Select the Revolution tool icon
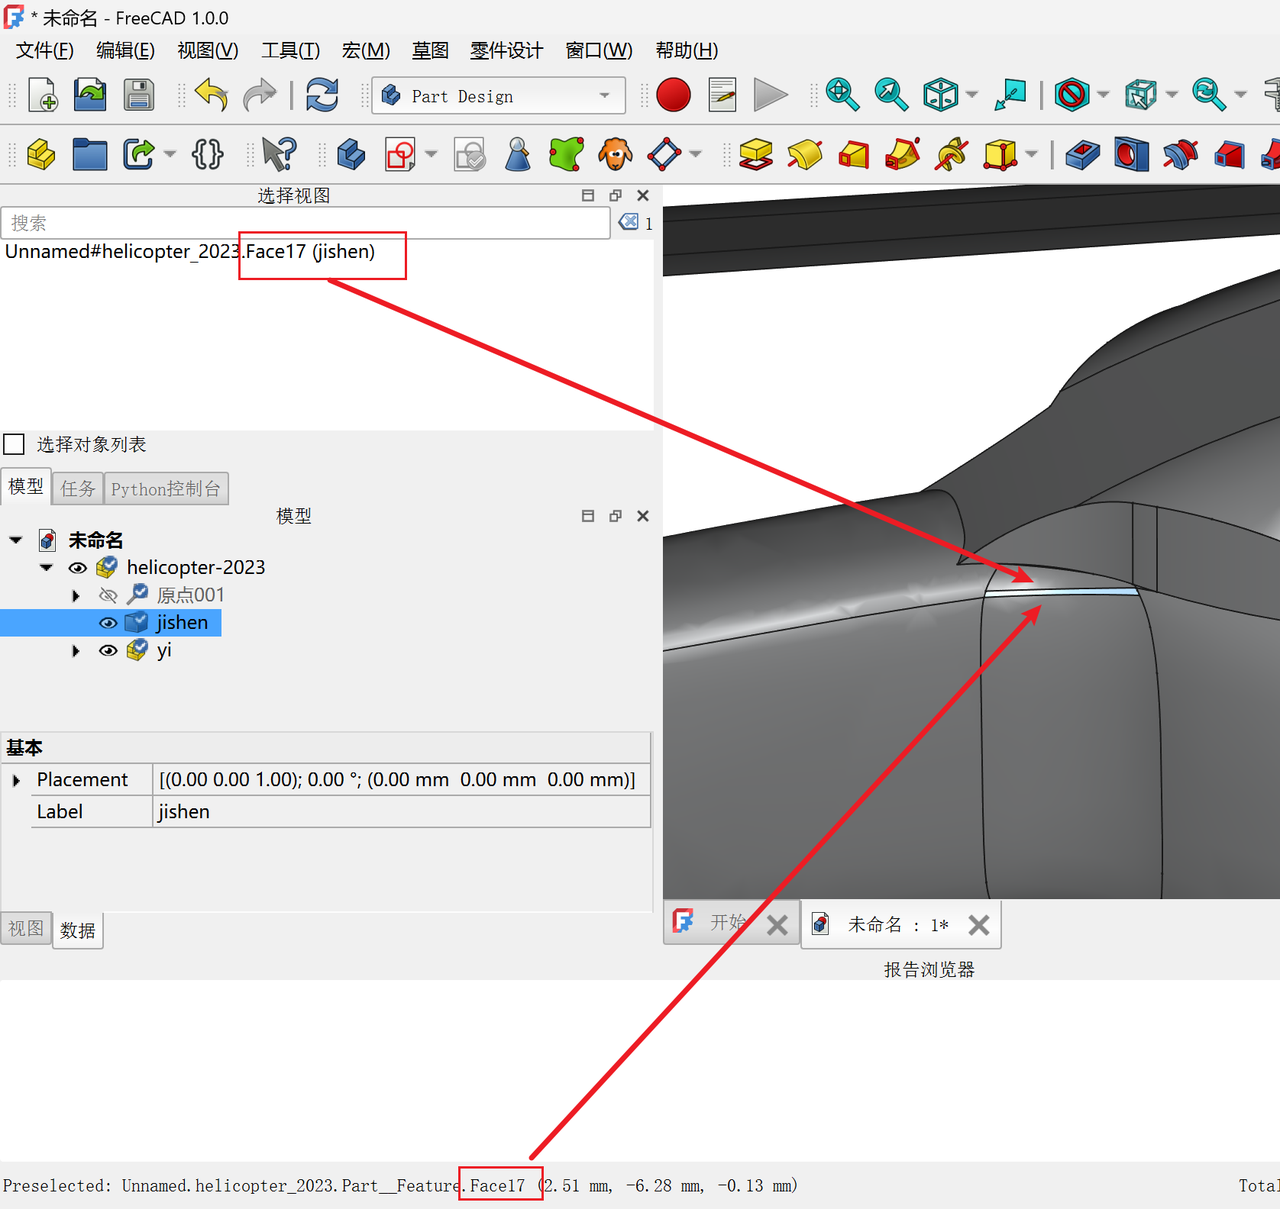This screenshot has width=1280, height=1209. 805,154
